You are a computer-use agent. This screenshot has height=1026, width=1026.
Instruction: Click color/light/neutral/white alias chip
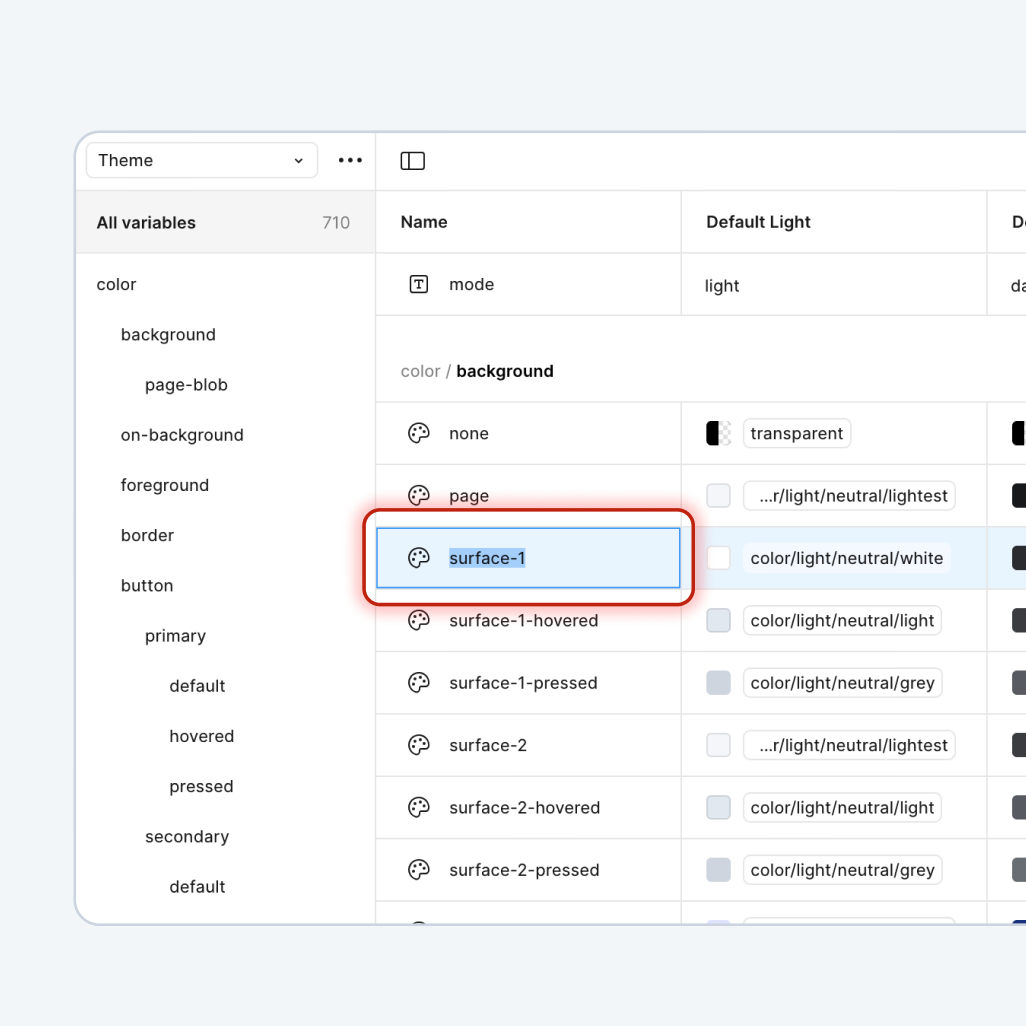click(846, 558)
